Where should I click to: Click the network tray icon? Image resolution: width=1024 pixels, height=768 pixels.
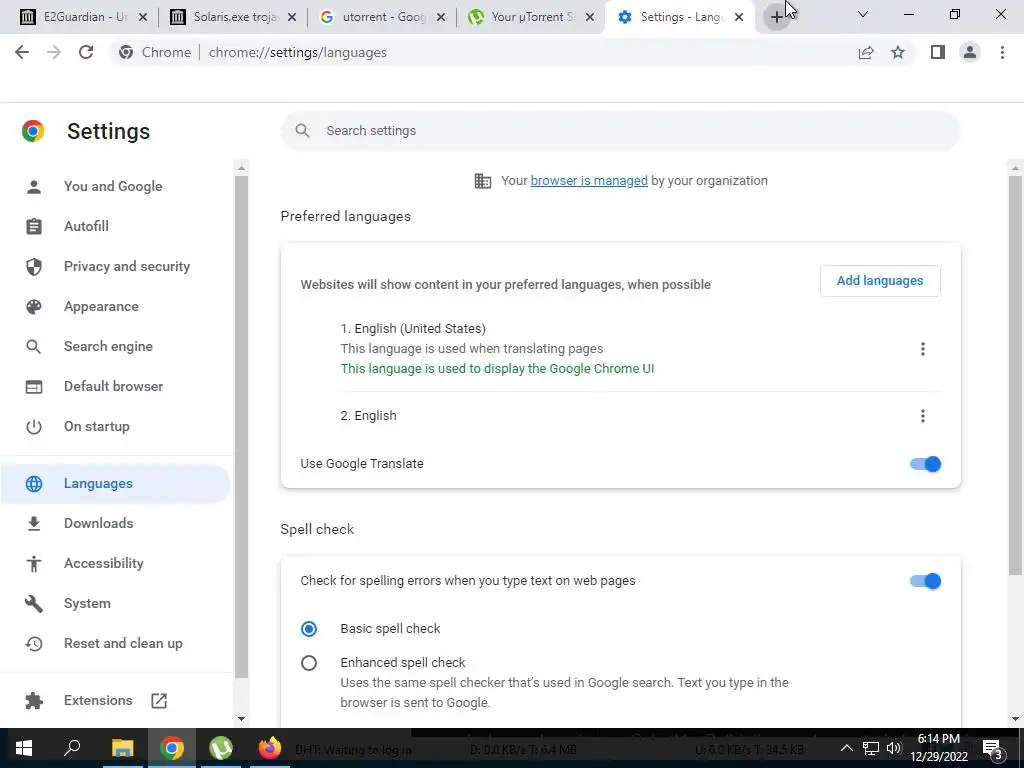coord(871,748)
